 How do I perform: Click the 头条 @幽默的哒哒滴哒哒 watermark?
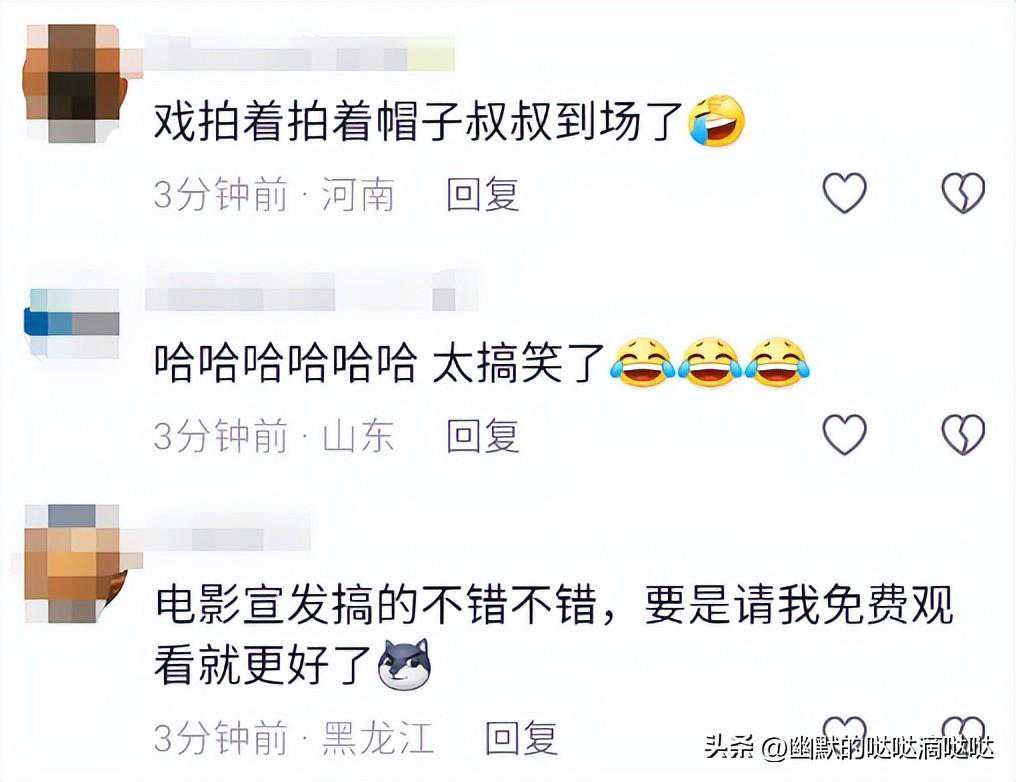pyautogui.click(x=849, y=748)
